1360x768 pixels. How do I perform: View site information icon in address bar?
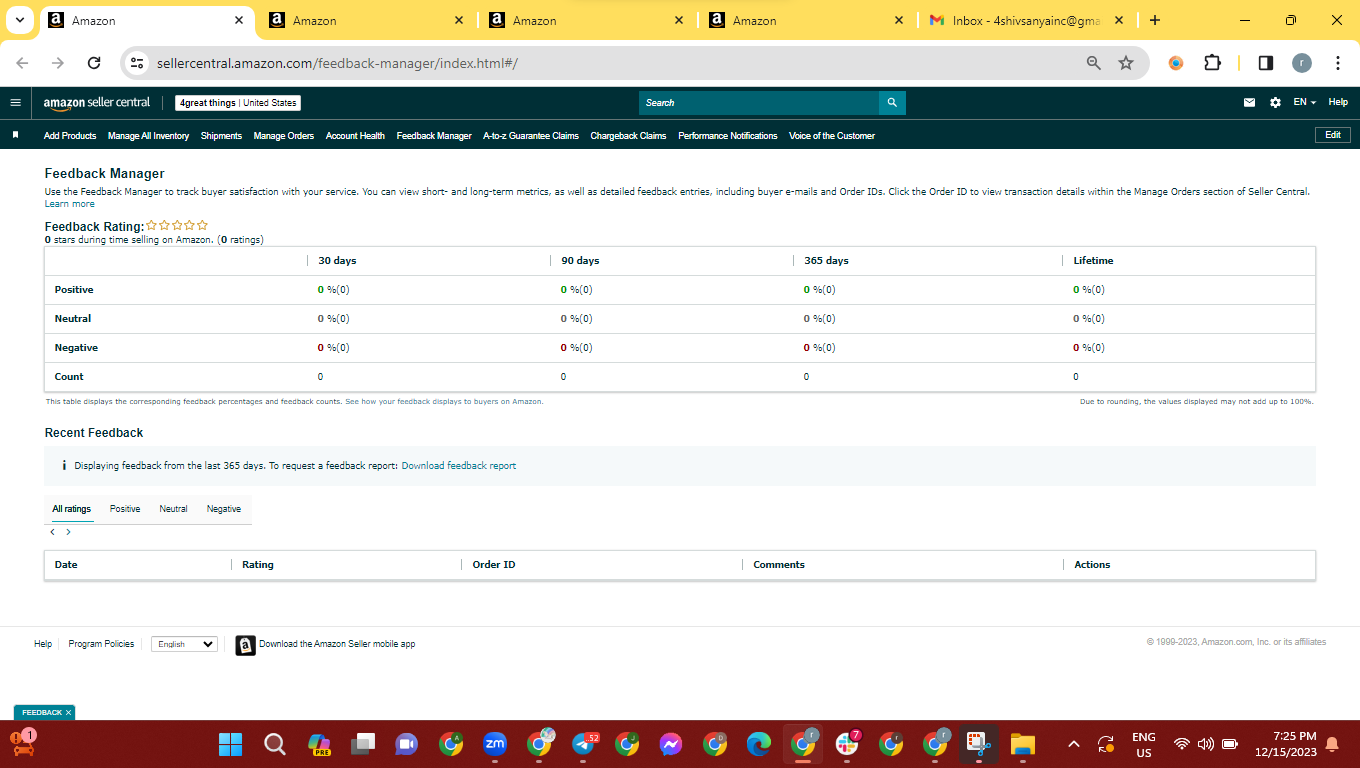(138, 63)
